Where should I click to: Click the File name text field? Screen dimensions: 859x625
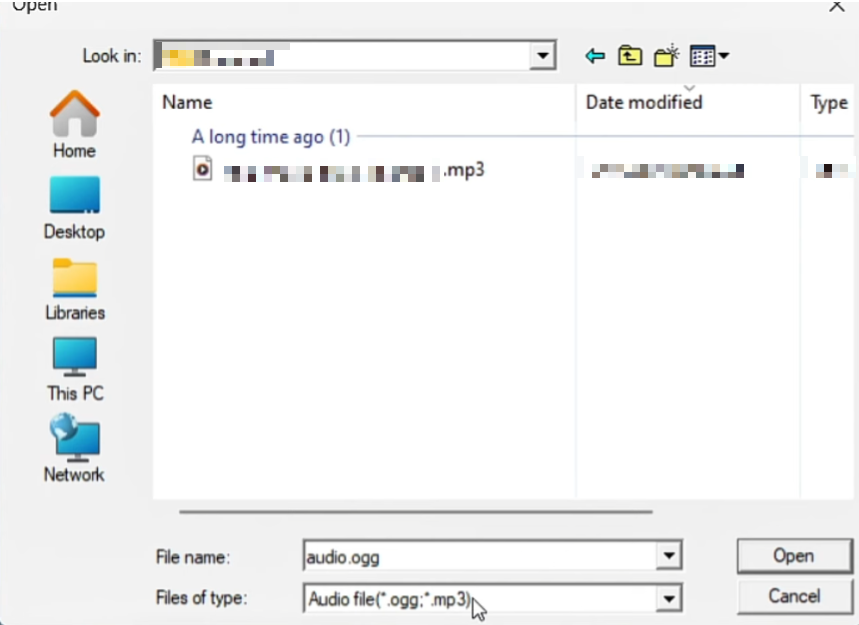tap(478, 556)
